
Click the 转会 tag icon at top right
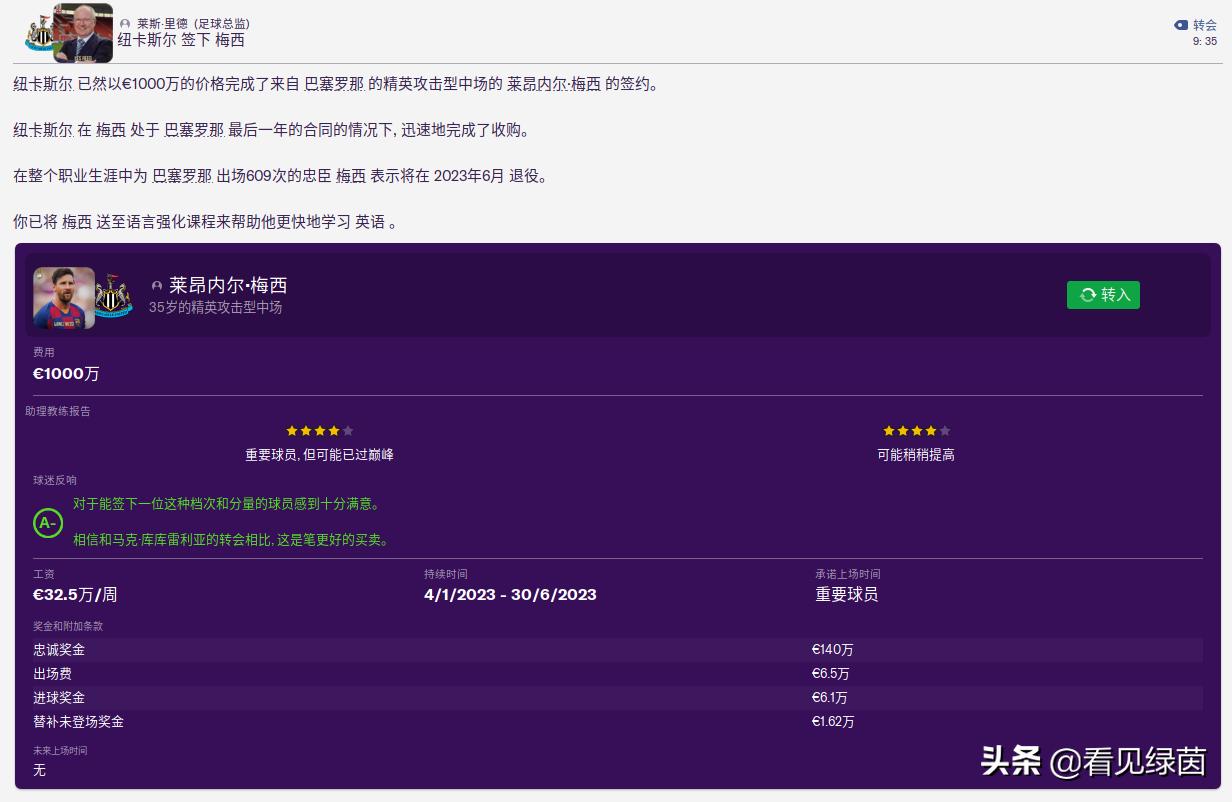coord(1180,26)
